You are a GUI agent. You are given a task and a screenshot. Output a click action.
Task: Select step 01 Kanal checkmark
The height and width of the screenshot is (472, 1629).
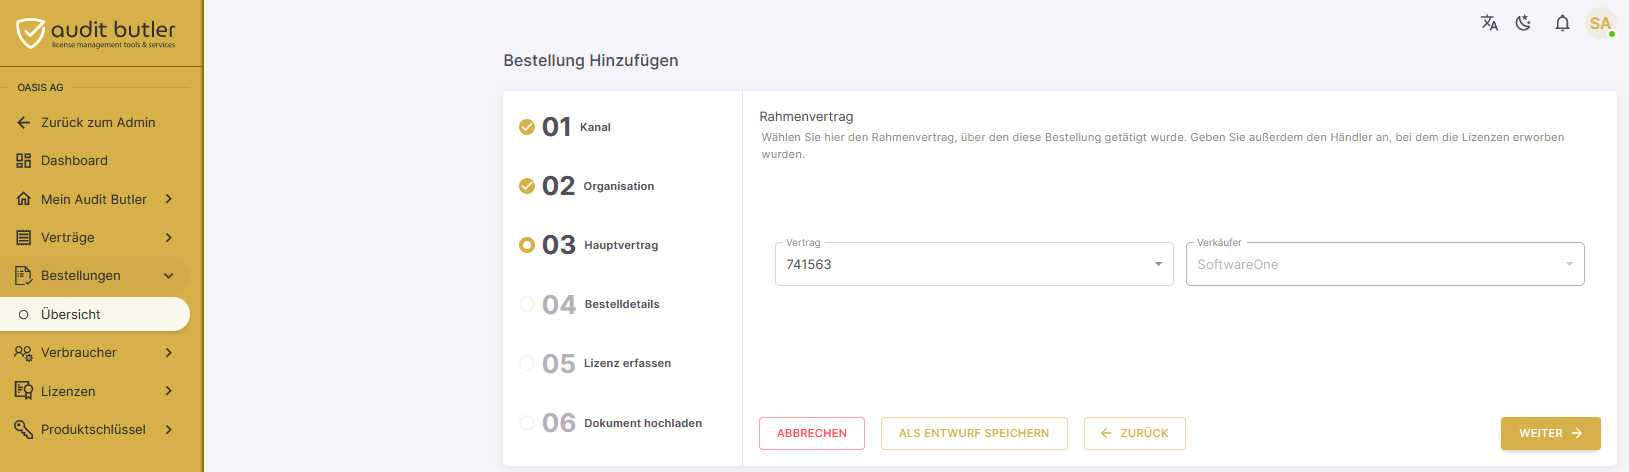point(527,127)
